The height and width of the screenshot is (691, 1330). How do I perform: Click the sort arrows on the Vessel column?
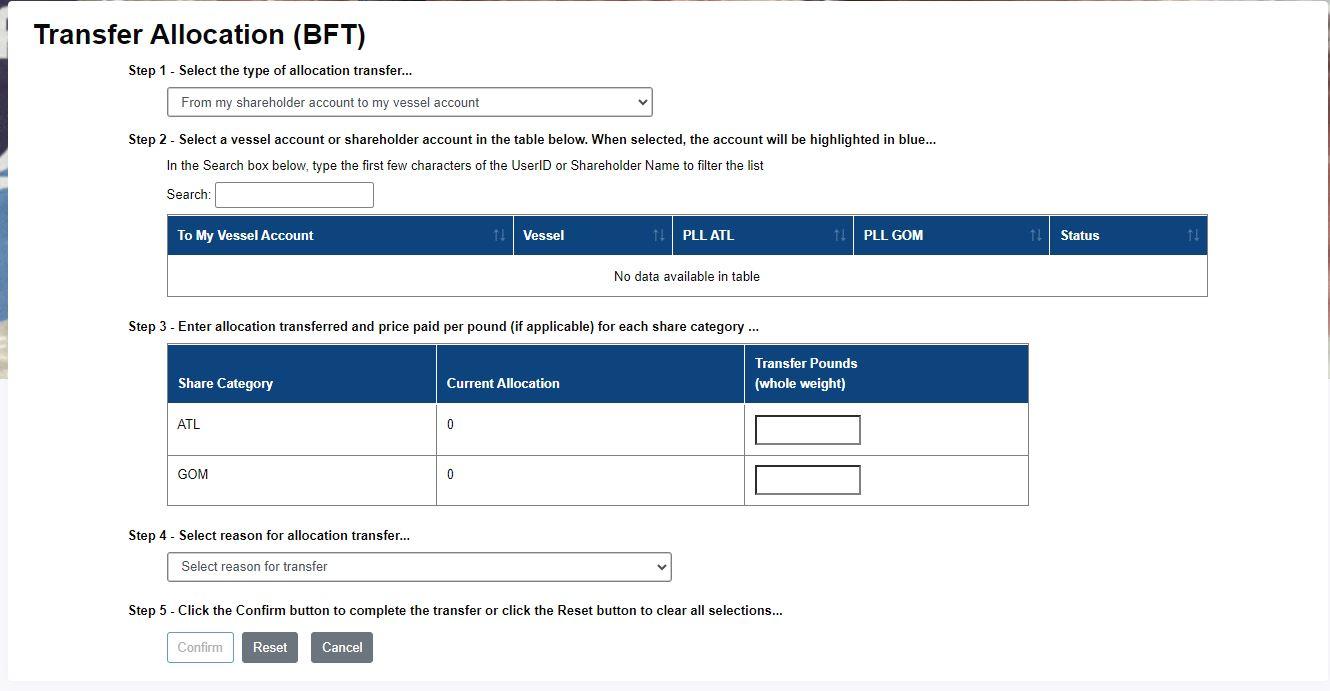point(658,236)
